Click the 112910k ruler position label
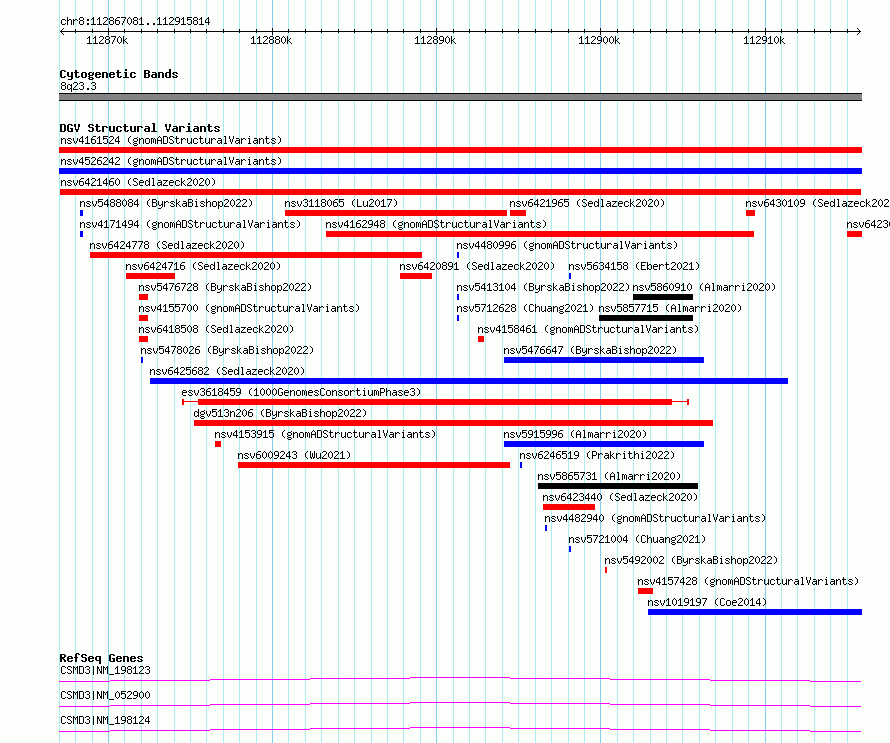The height and width of the screenshot is (743, 890). 764,40
